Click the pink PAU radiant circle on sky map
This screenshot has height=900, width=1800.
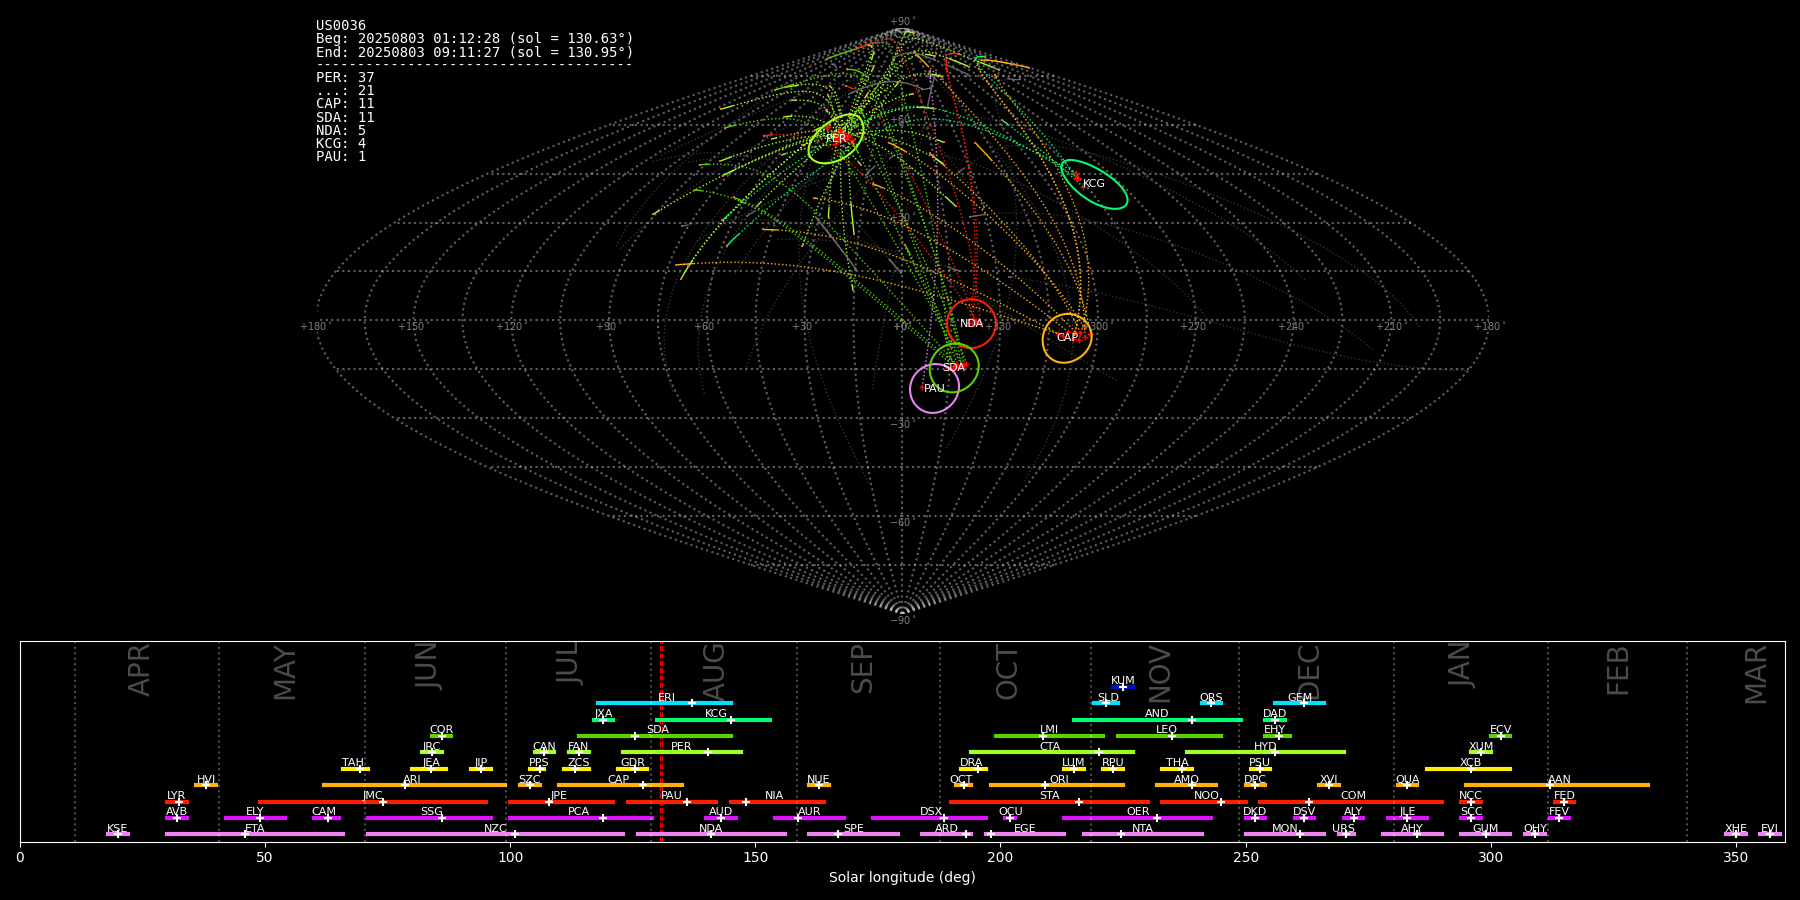[x=934, y=388]
